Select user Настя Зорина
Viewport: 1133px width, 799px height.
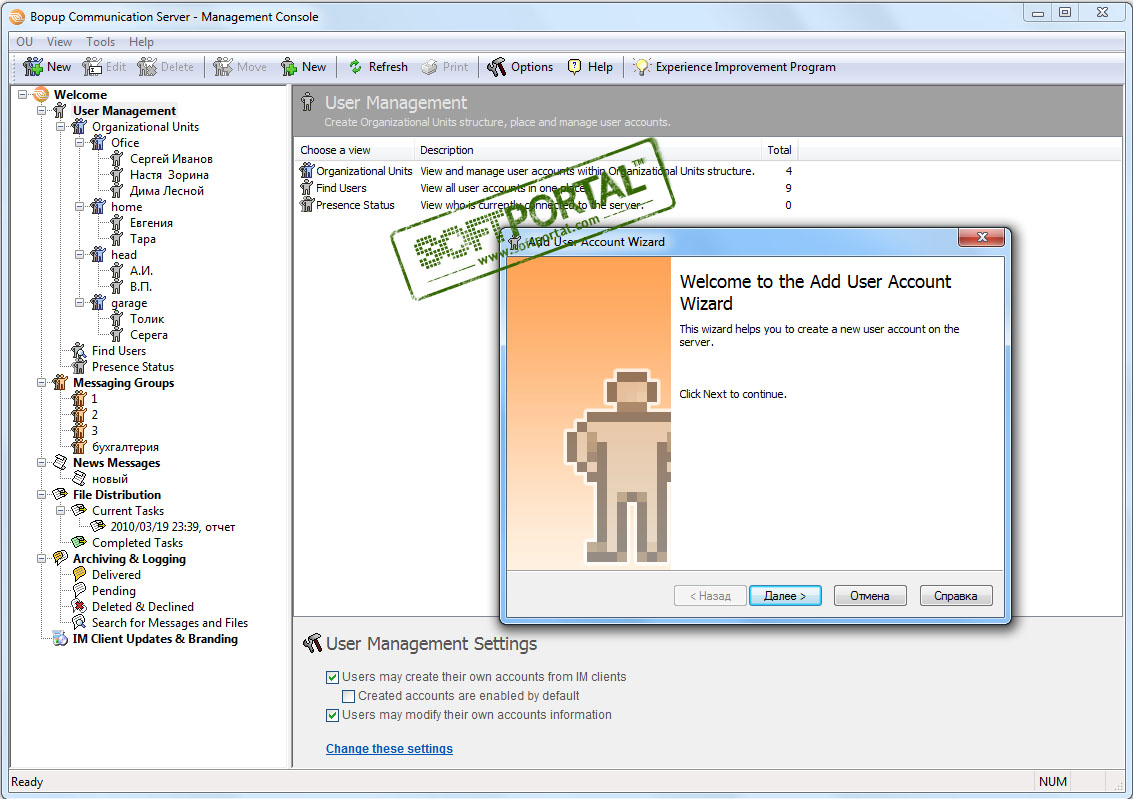(x=169, y=175)
